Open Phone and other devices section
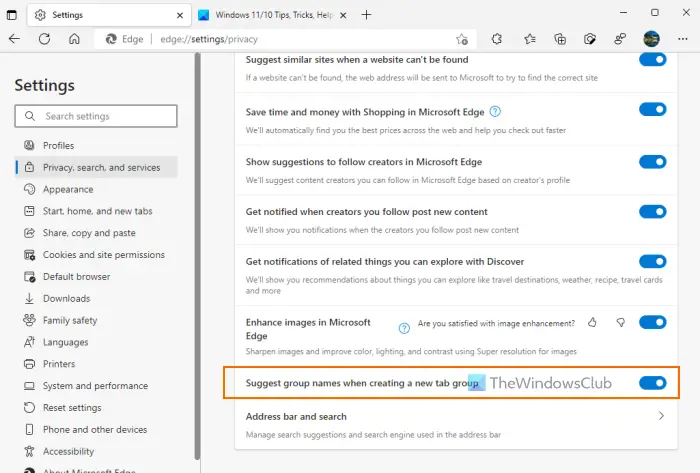700x473 pixels. [x=97, y=430]
